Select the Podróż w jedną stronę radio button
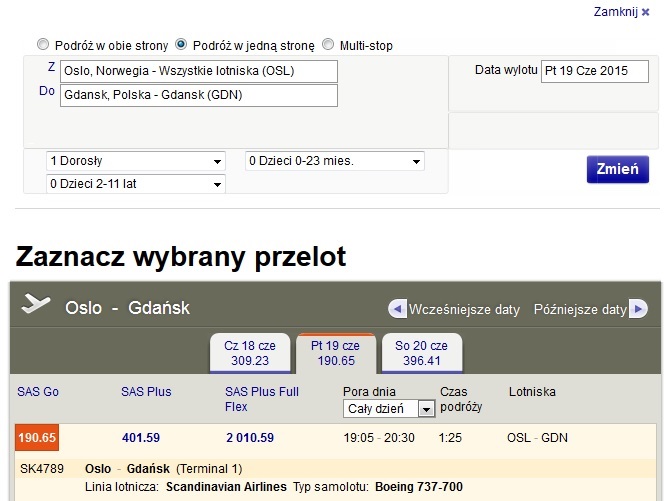668x501 pixels. click(181, 44)
